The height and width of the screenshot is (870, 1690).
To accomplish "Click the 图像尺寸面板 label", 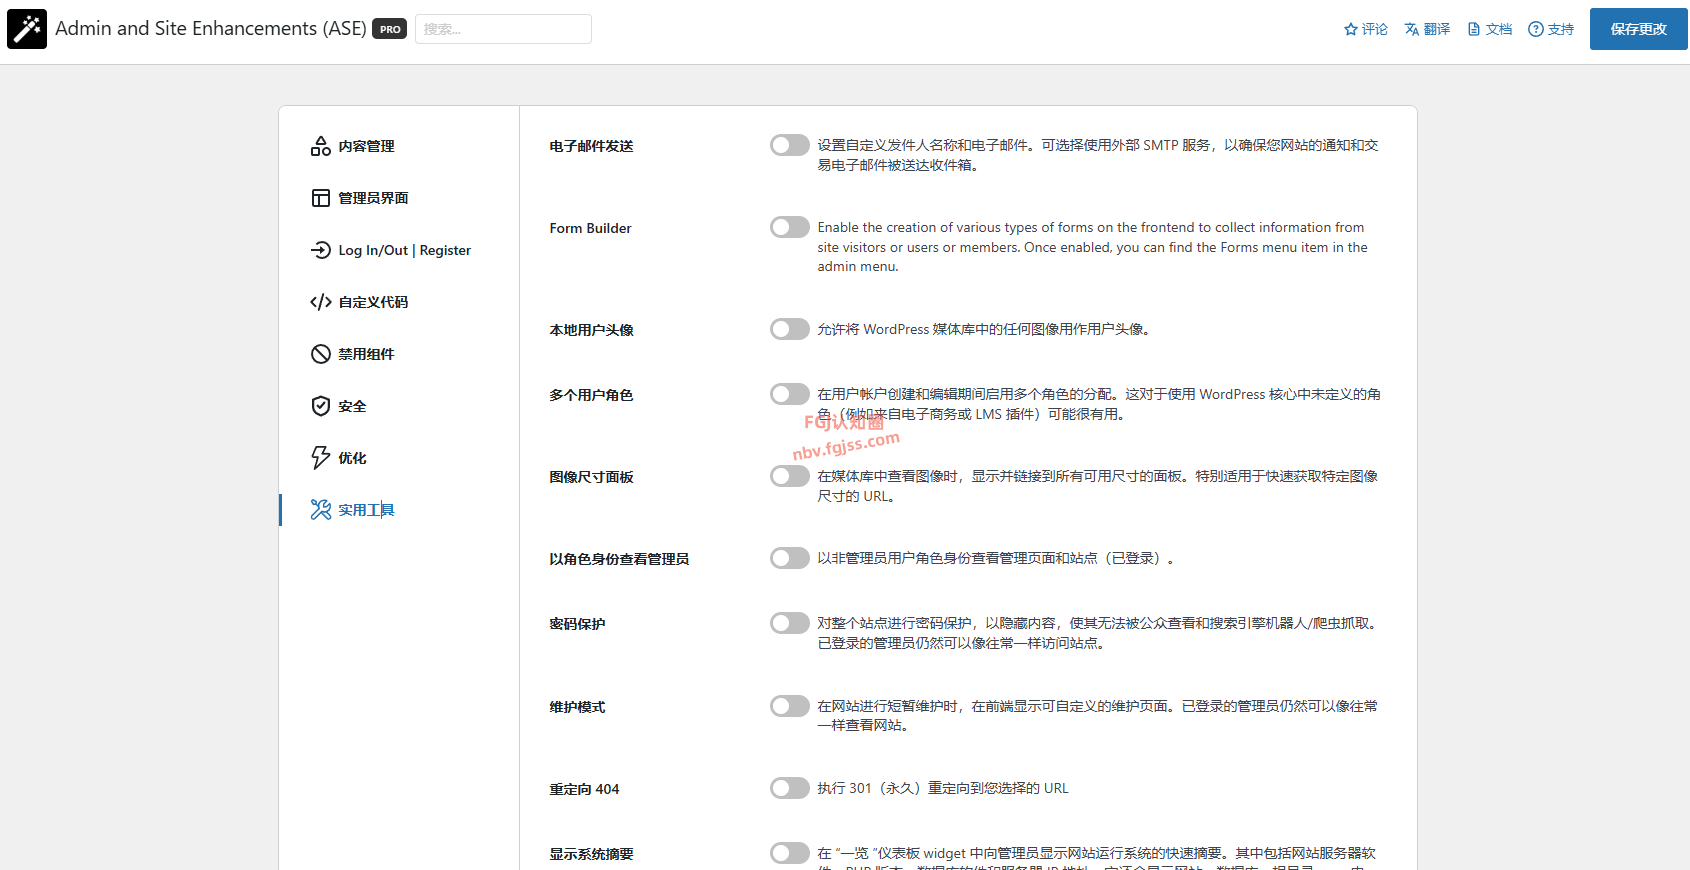I will (x=591, y=477).
